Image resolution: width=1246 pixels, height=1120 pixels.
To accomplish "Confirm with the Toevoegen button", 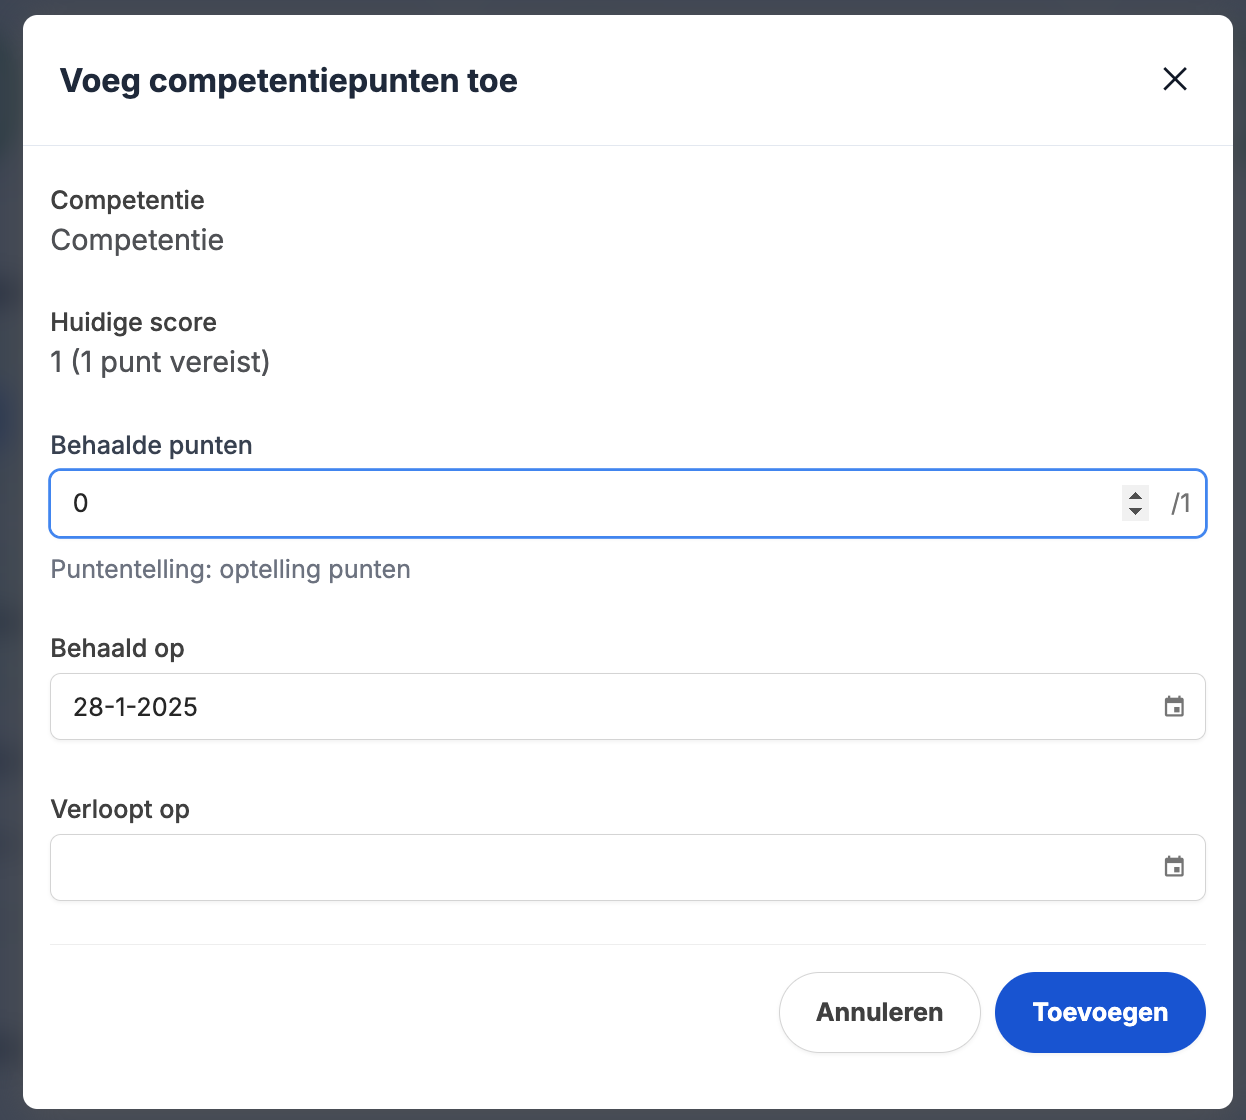I will (1100, 1012).
